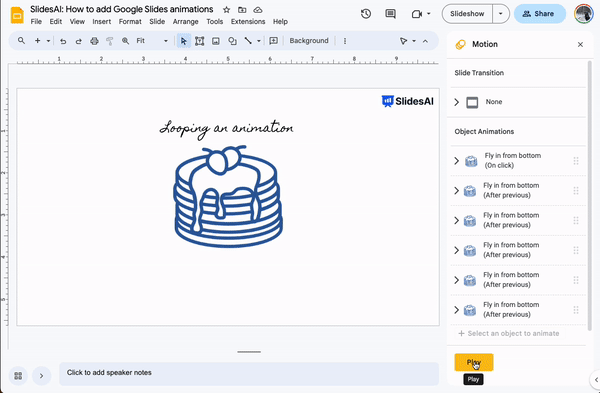
Task: Select the paint format tool
Action: pyautogui.click(x=109, y=41)
